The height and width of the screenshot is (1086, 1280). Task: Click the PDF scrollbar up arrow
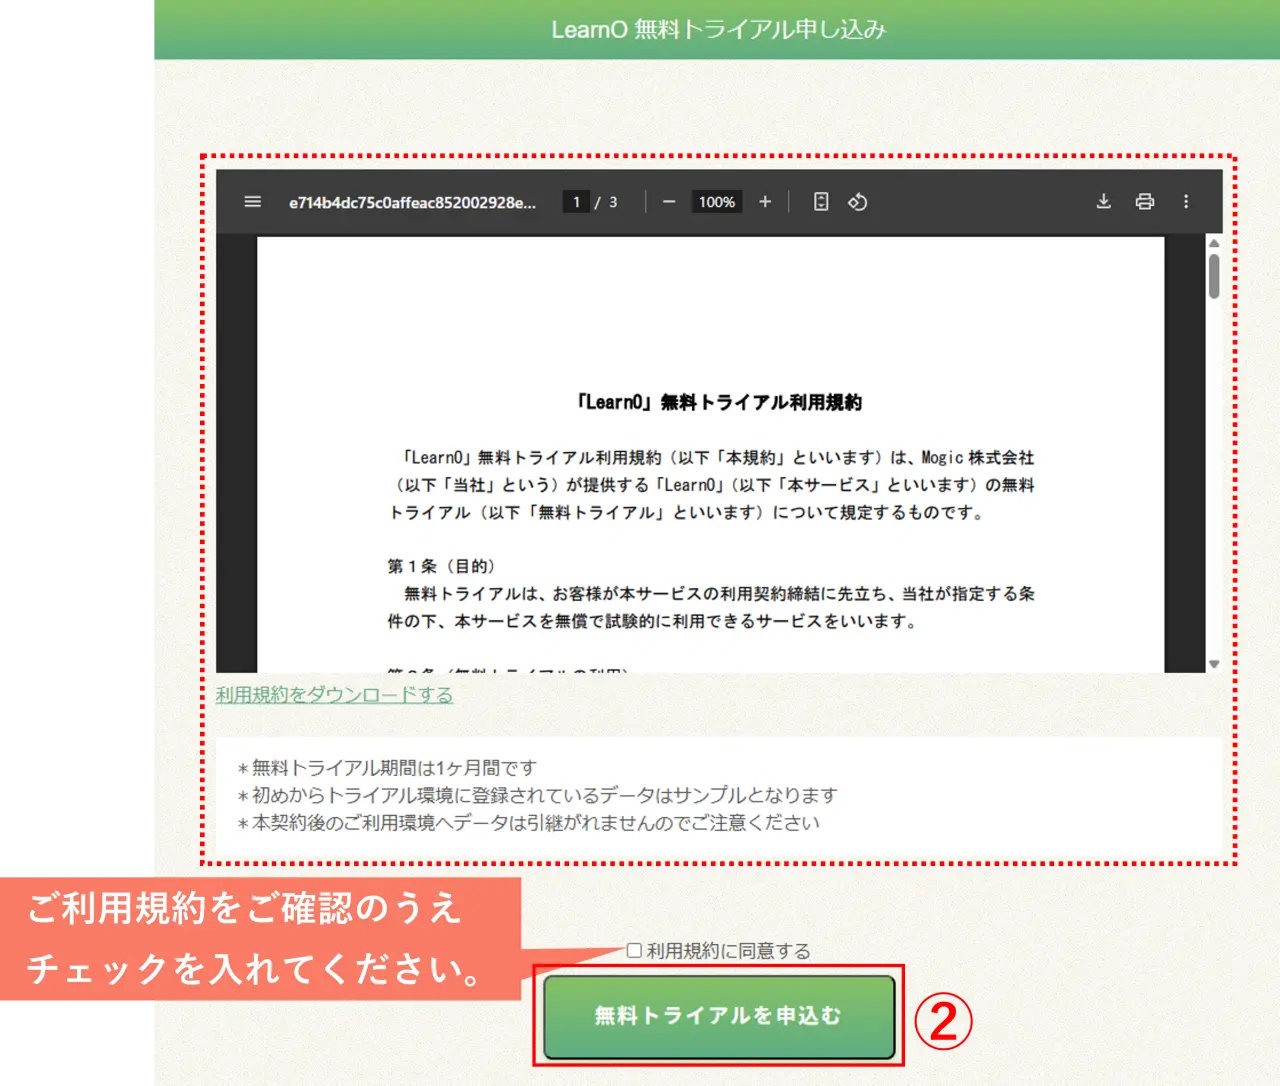coord(1214,243)
